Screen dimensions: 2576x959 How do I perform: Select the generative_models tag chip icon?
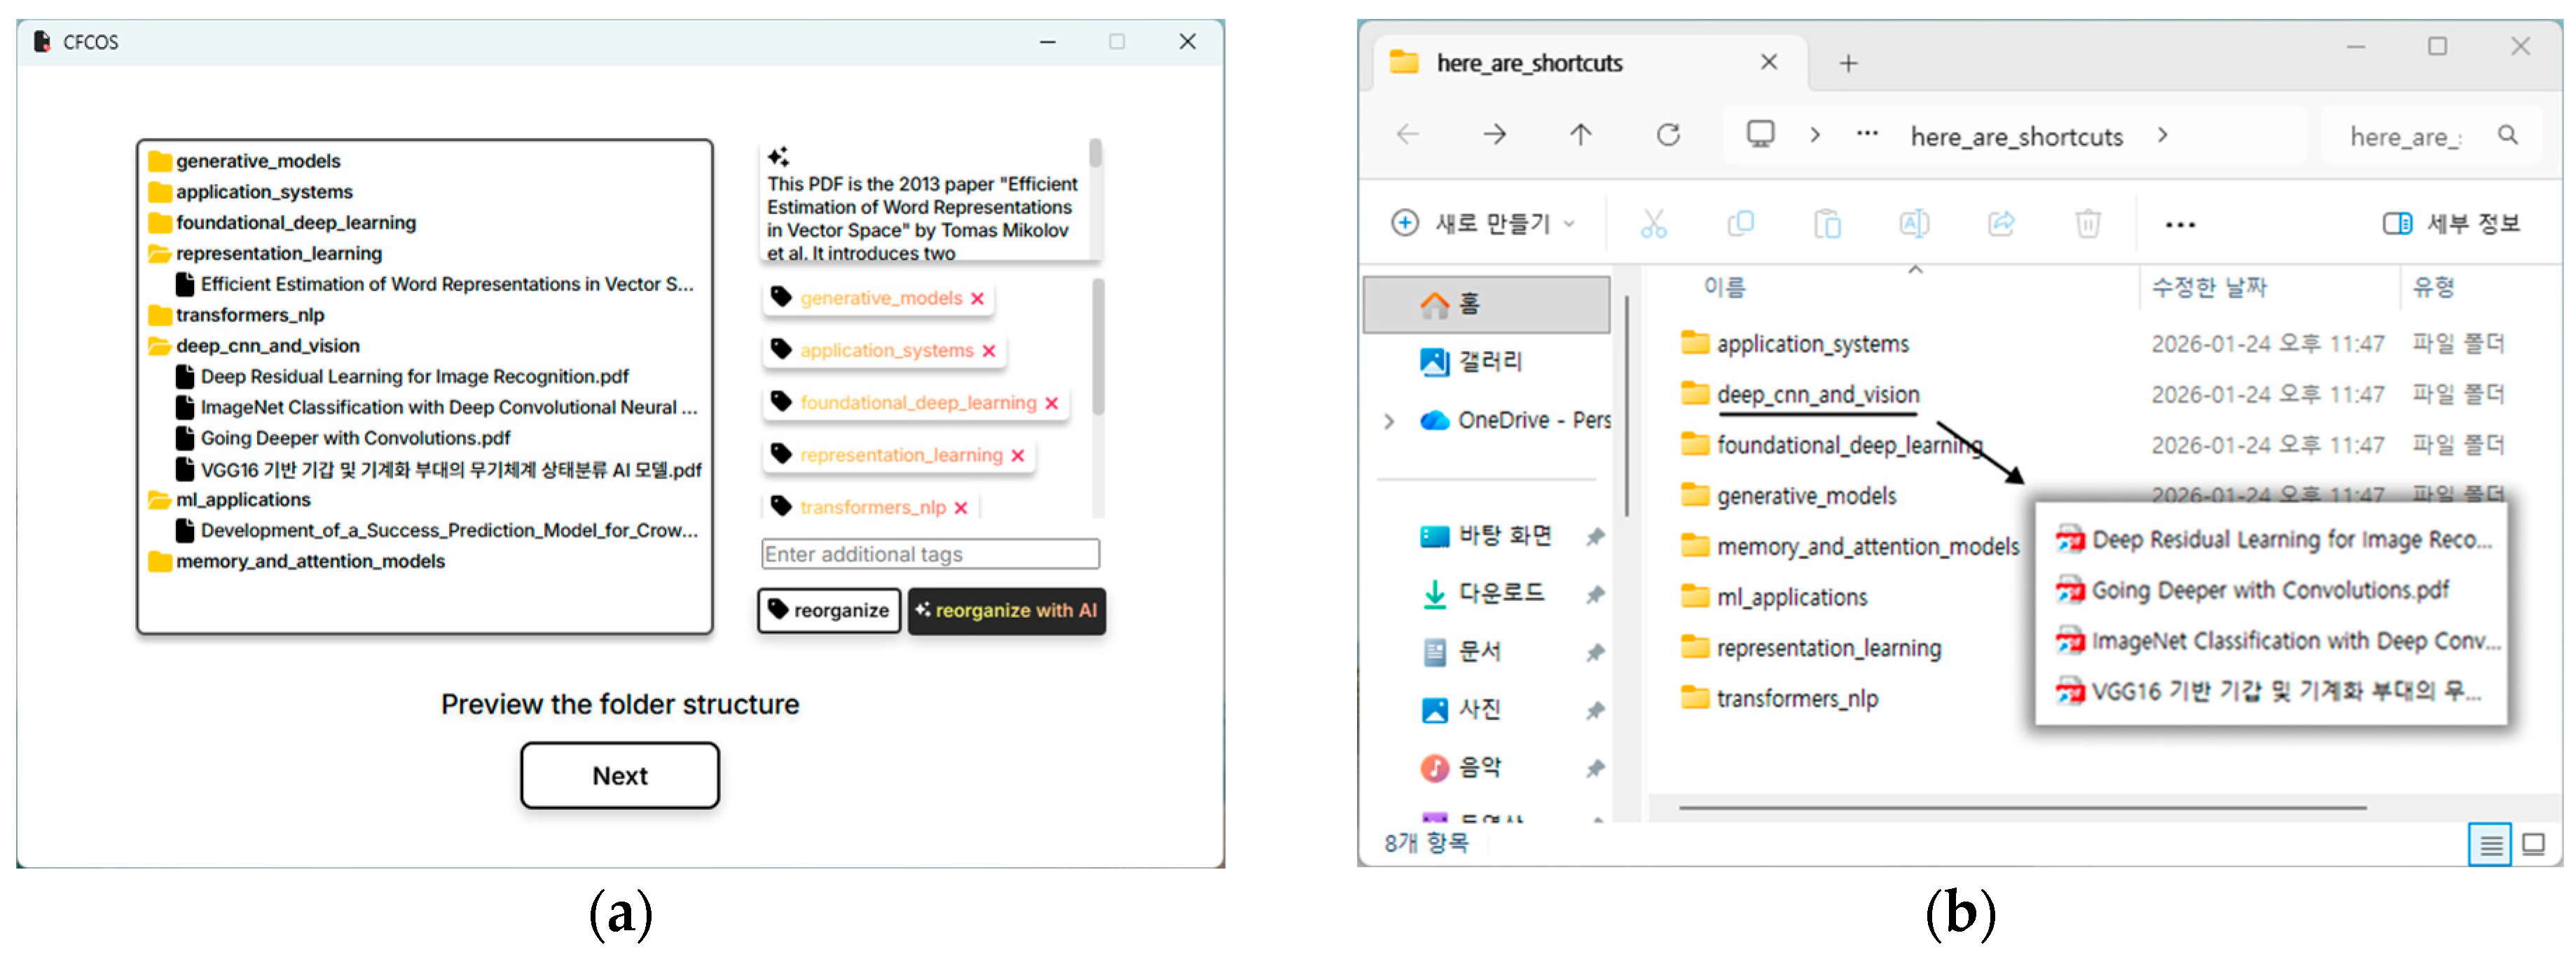point(781,297)
